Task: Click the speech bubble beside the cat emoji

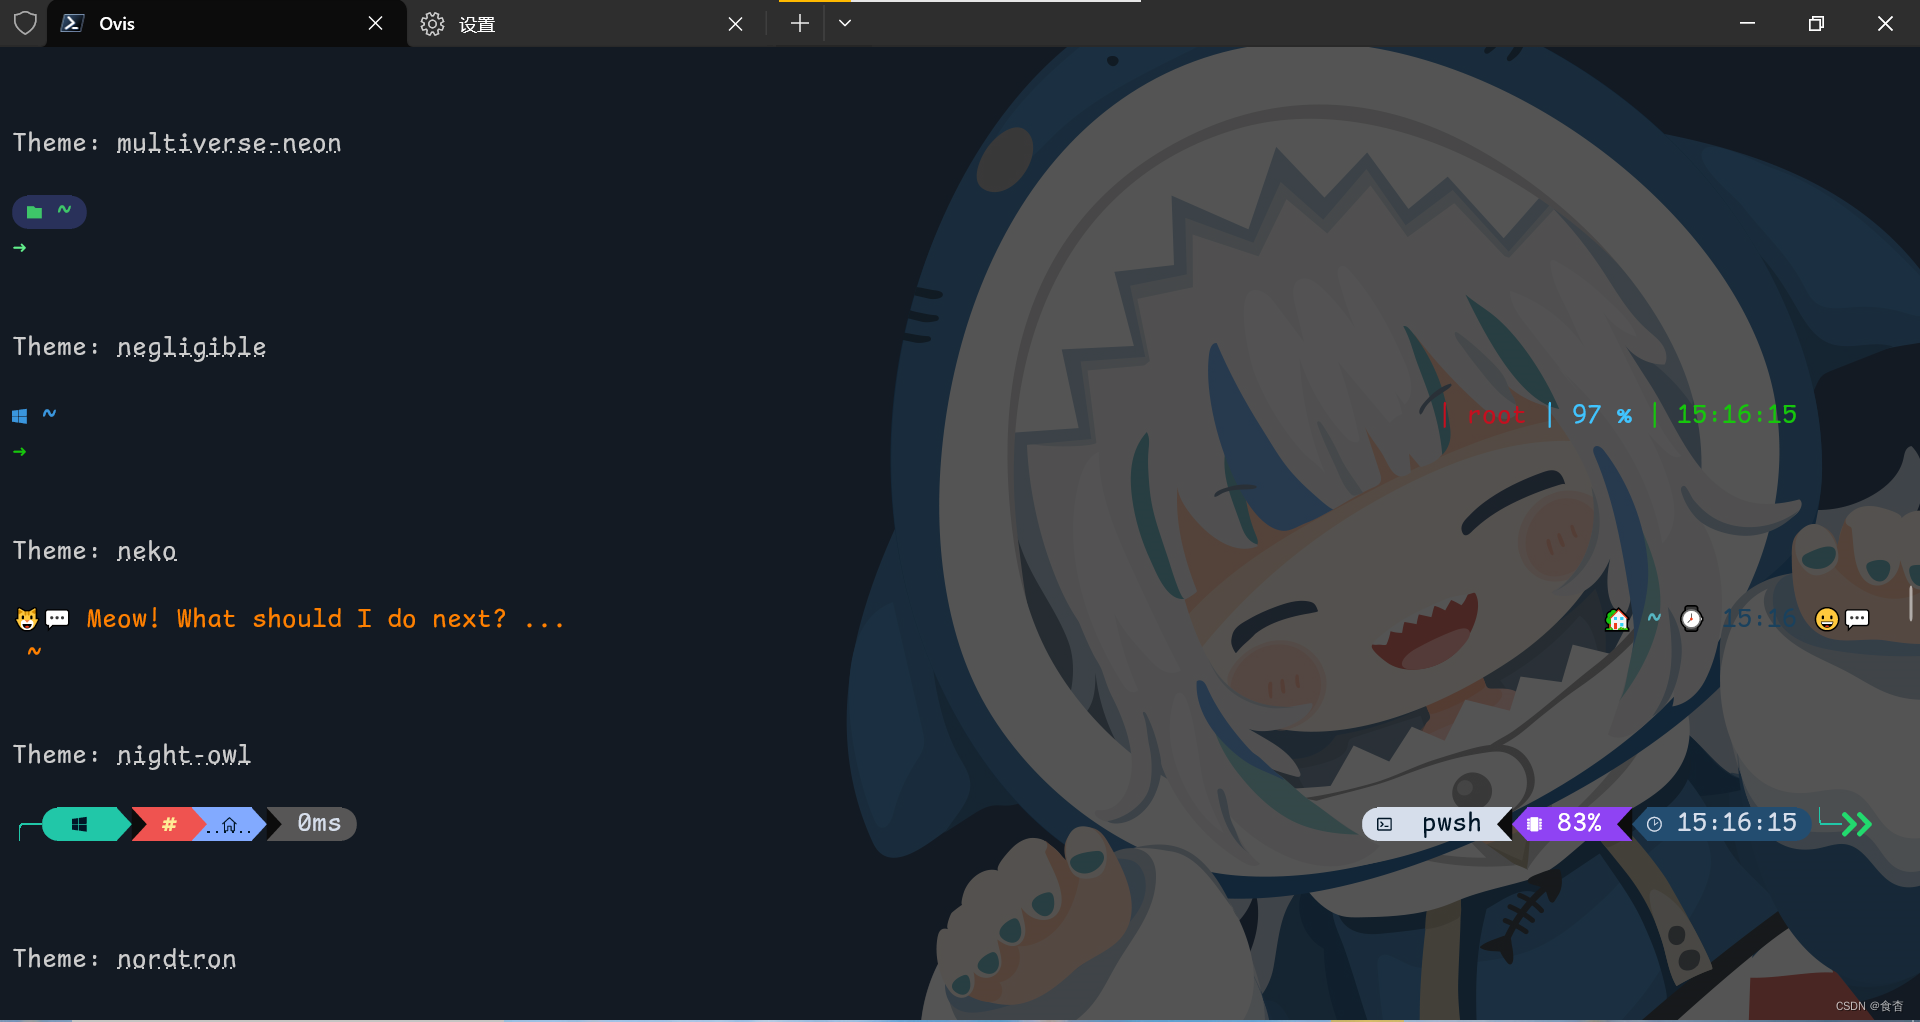Action: click(57, 619)
